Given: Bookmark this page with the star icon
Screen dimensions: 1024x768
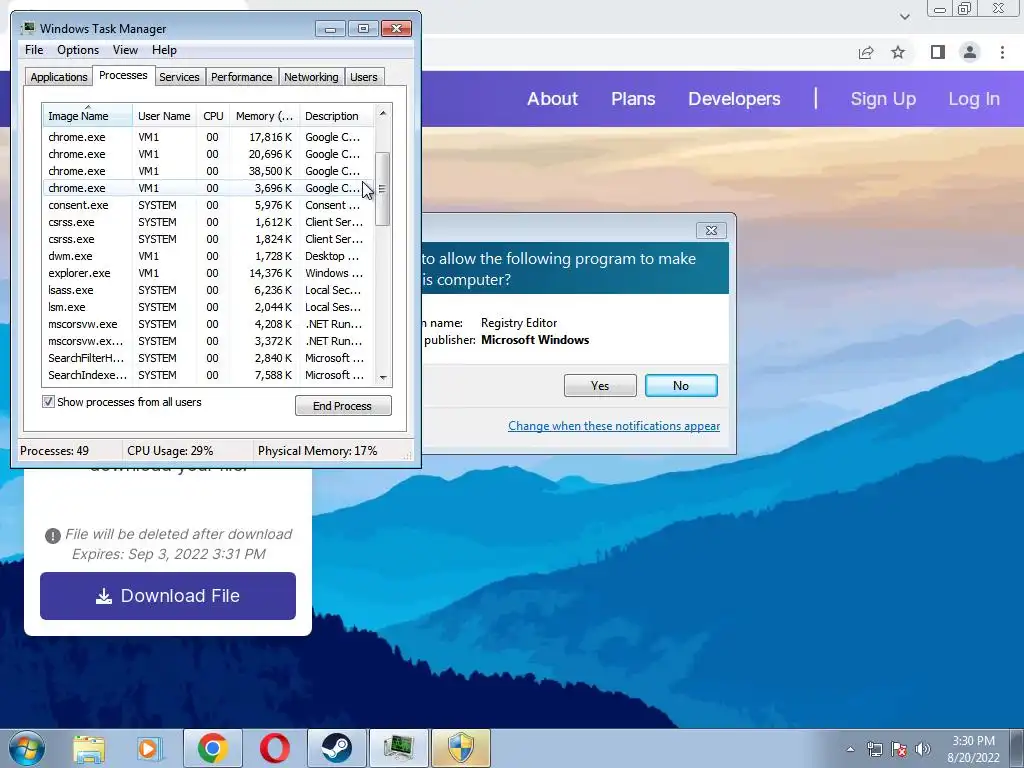Looking at the screenshot, I should (x=898, y=52).
